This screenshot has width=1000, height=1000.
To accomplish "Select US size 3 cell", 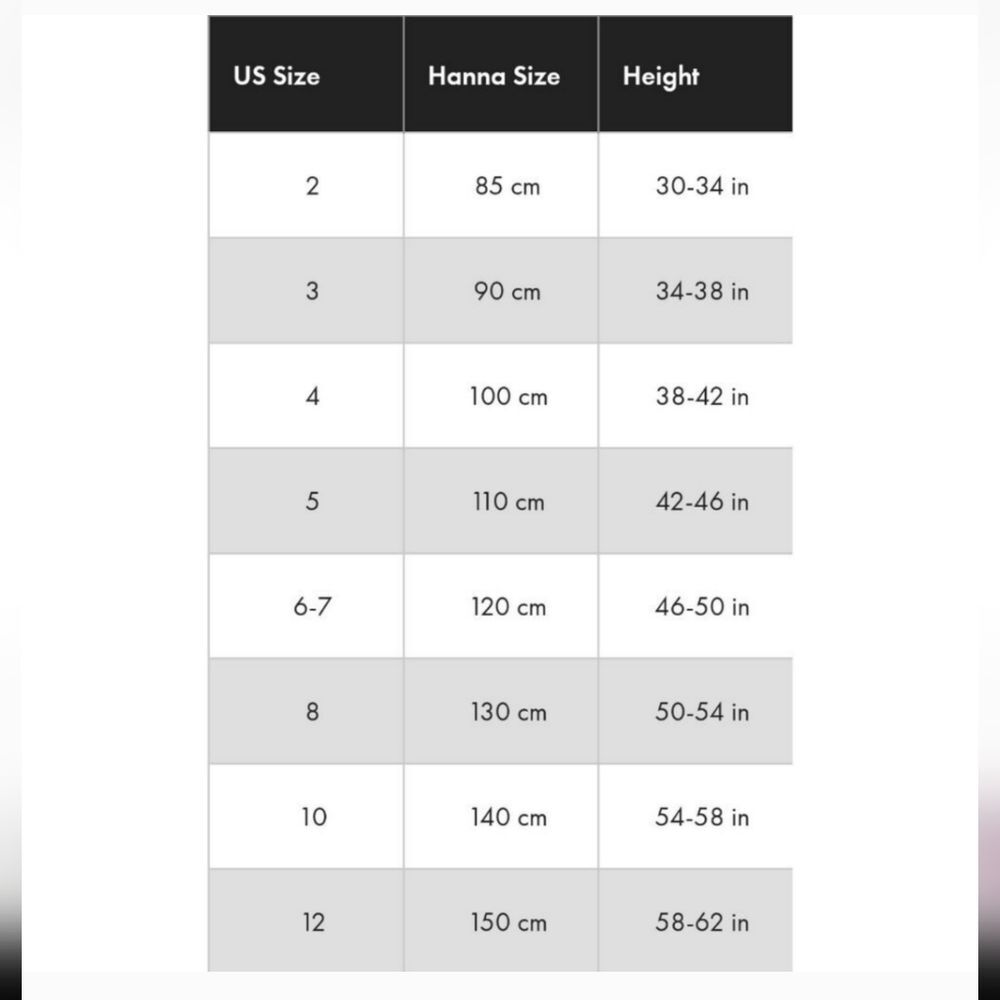I will (x=306, y=290).
